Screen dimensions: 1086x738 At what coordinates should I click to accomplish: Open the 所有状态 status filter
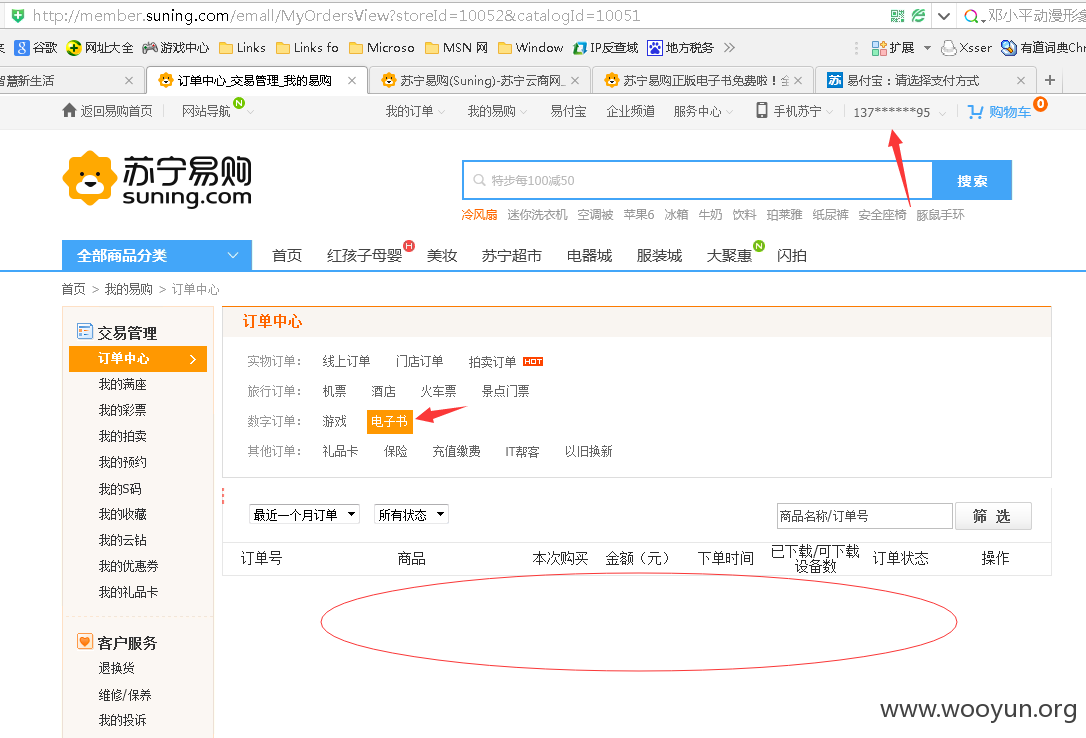(411, 514)
